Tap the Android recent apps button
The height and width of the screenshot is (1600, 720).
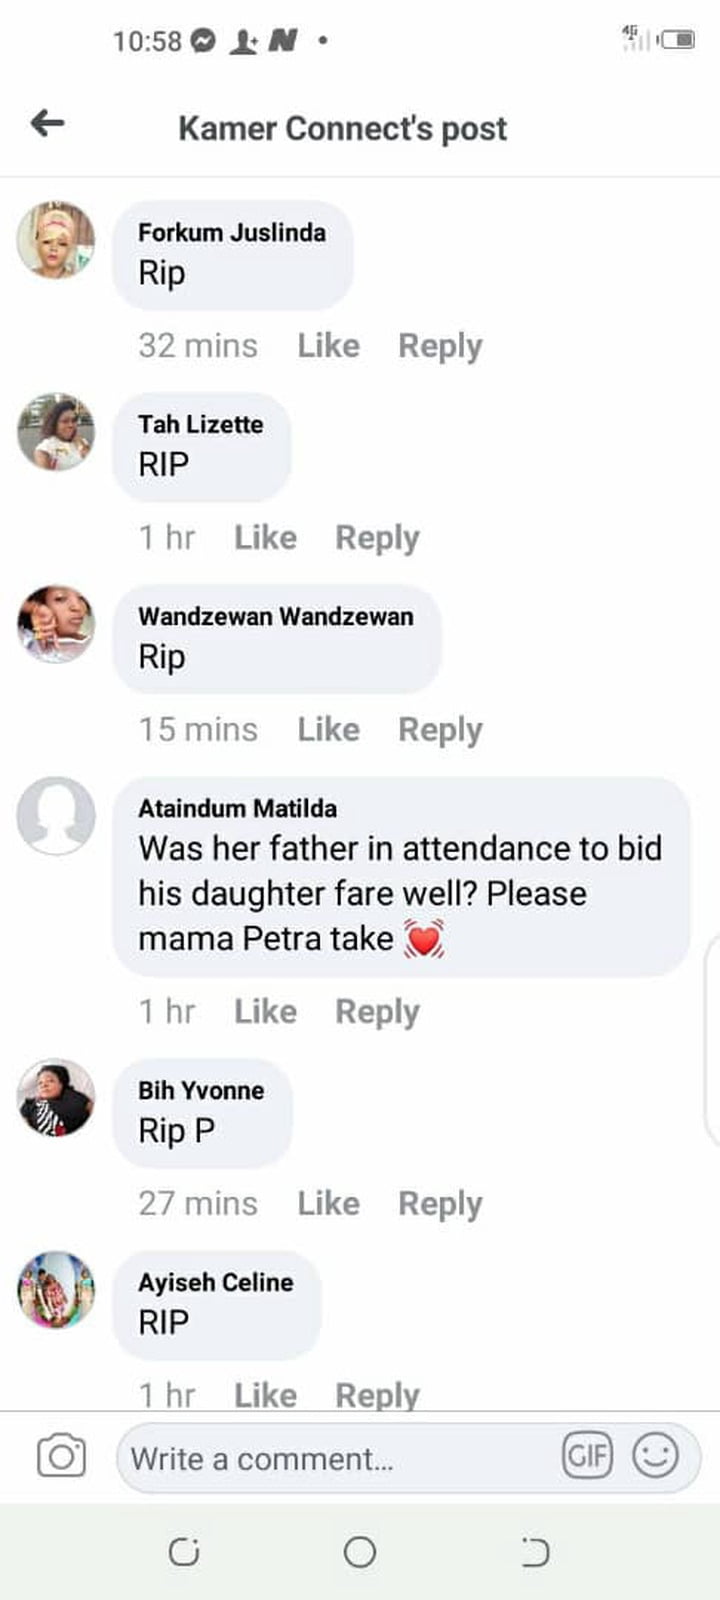tap(184, 1552)
